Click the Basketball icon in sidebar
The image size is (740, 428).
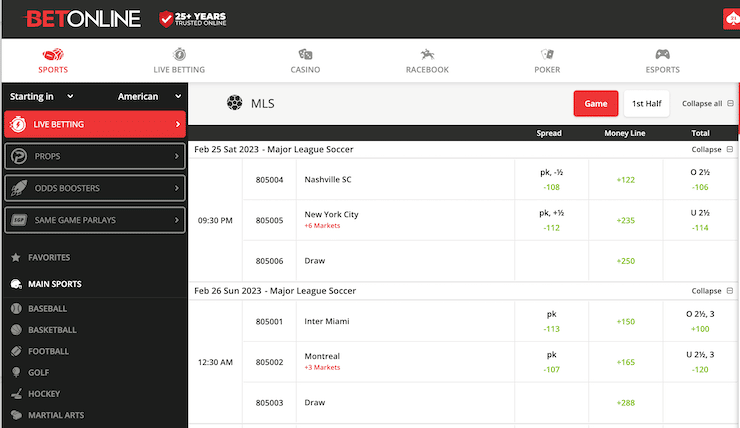click(x=16, y=330)
